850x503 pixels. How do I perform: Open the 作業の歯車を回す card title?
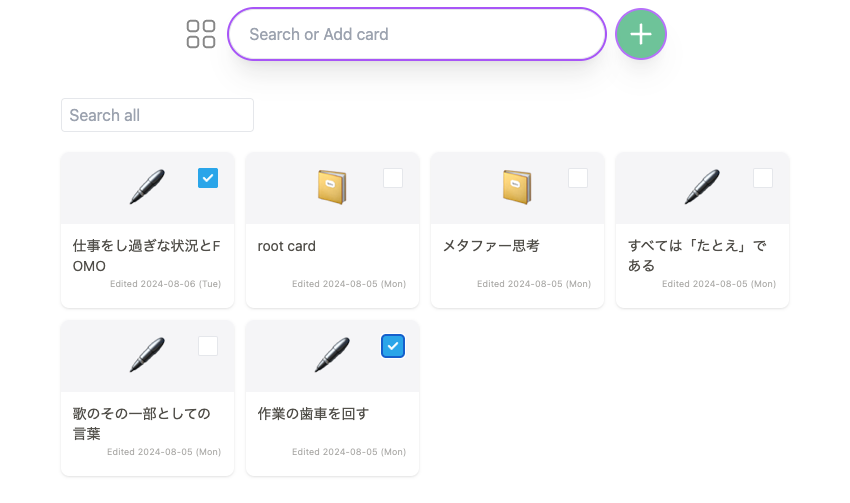coord(313,414)
